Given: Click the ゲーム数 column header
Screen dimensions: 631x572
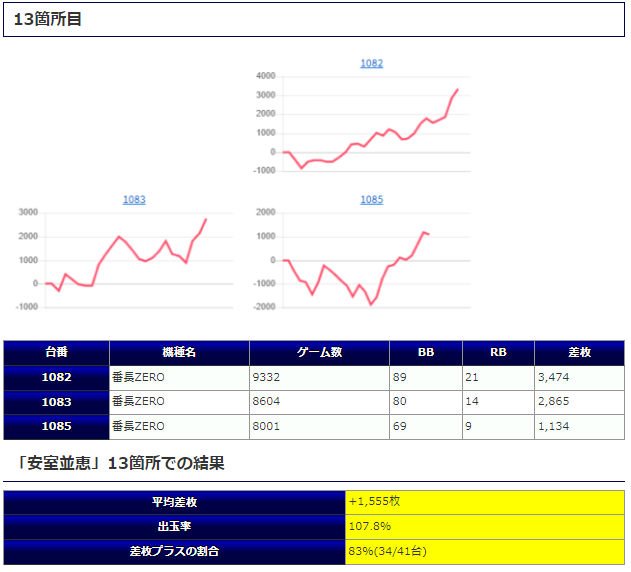Looking at the screenshot, I should [x=319, y=353].
